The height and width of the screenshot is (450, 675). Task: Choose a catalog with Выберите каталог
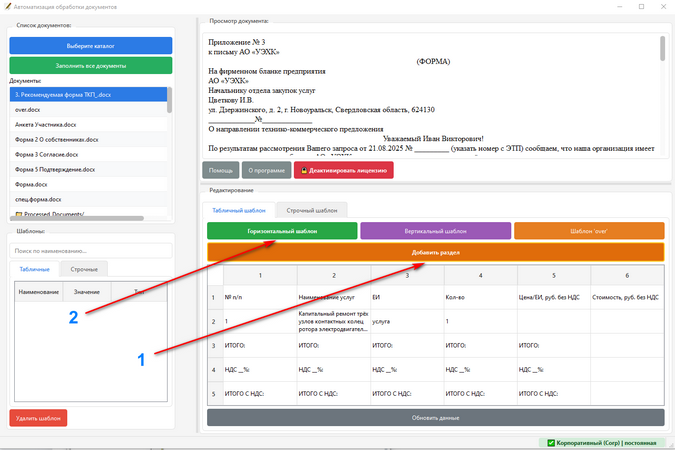click(x=91, y=46)
